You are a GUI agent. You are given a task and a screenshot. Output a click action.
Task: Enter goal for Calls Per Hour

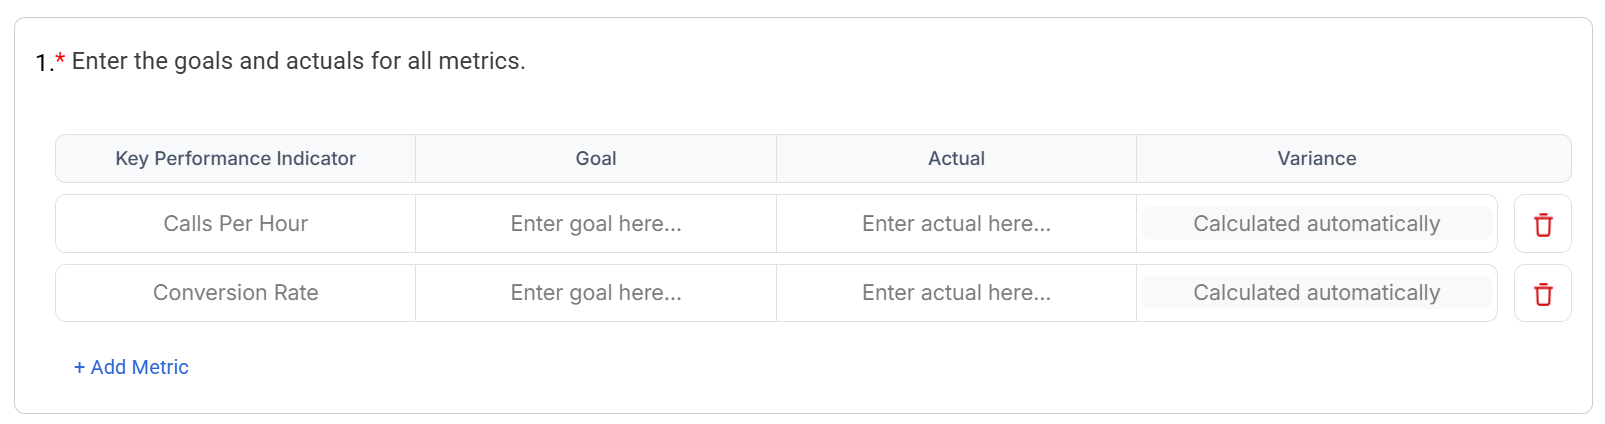[596, 224]
